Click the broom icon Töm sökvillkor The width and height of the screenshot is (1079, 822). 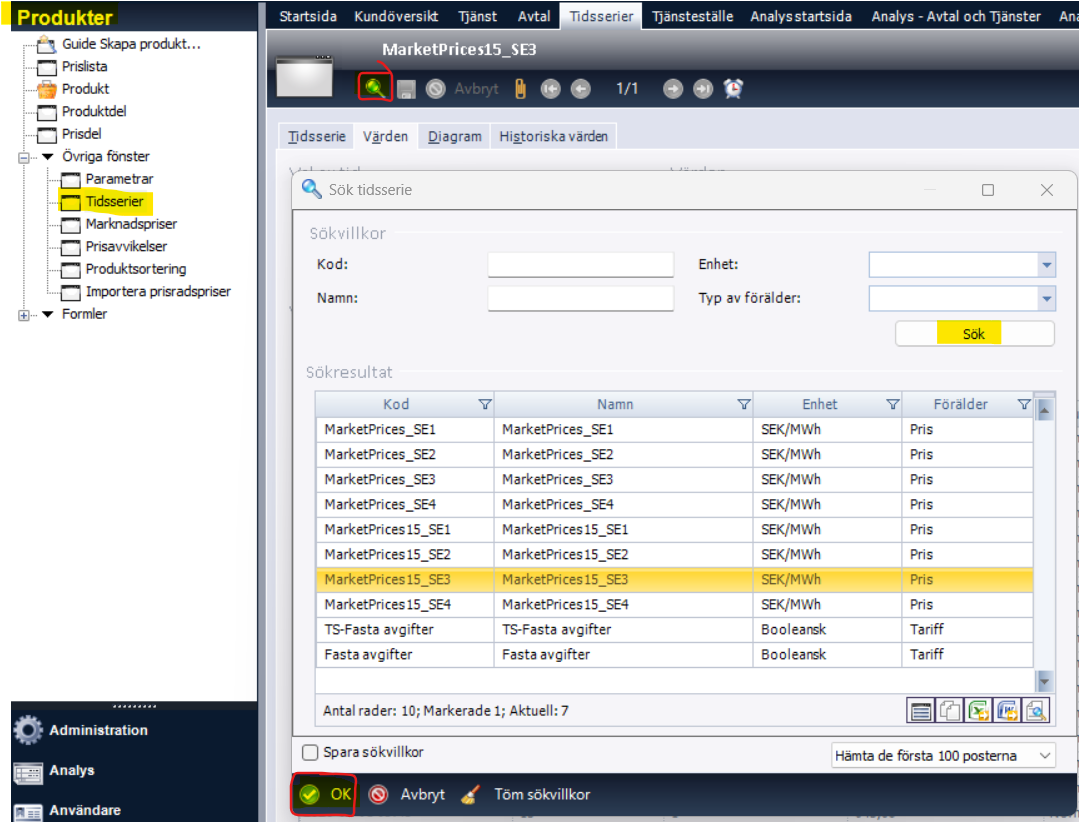[471, 795]
